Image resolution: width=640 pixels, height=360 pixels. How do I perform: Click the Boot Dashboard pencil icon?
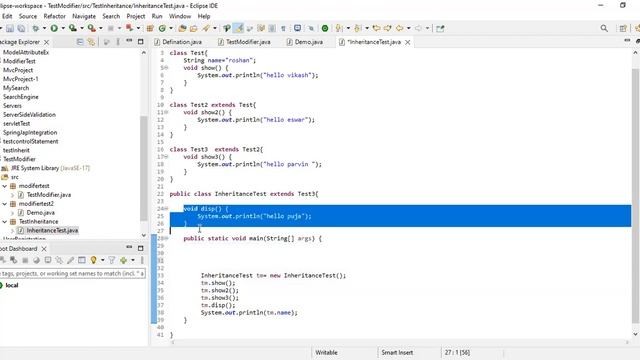click(x=70, y=260)
